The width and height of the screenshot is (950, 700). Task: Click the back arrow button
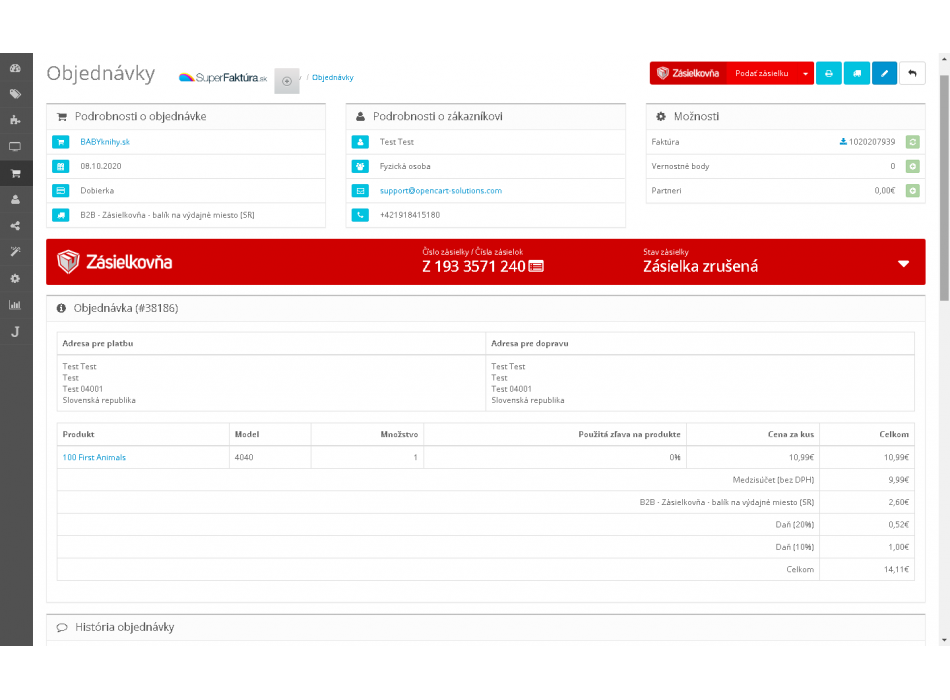point(912,73)
